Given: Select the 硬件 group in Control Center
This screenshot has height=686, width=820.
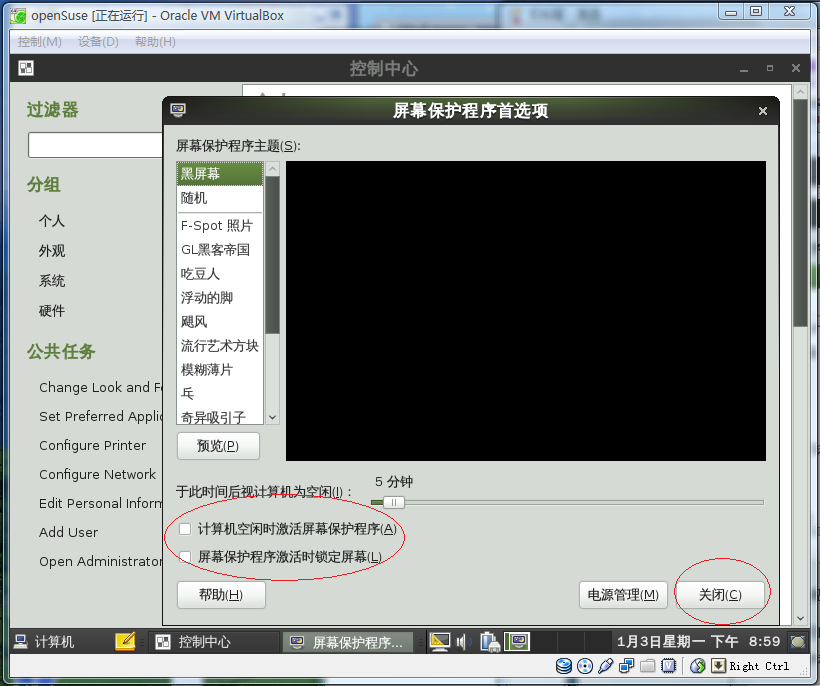Looking at the screenshot, I should tap(52, 311).
